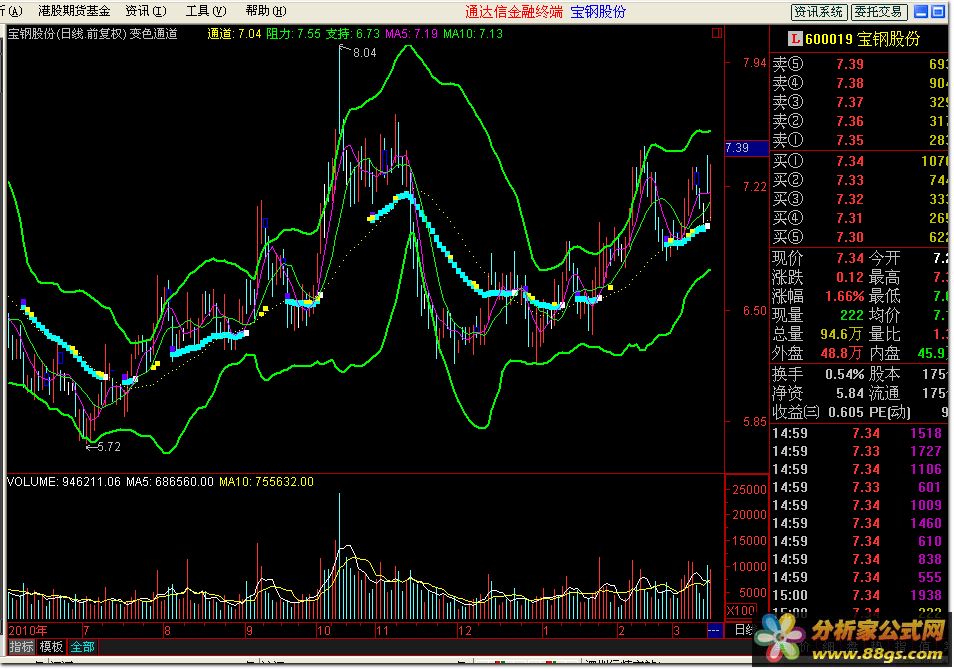Click the 卖④ row price 7.38
This screenshot has height=669, width=954.
(x=850, y=83)
